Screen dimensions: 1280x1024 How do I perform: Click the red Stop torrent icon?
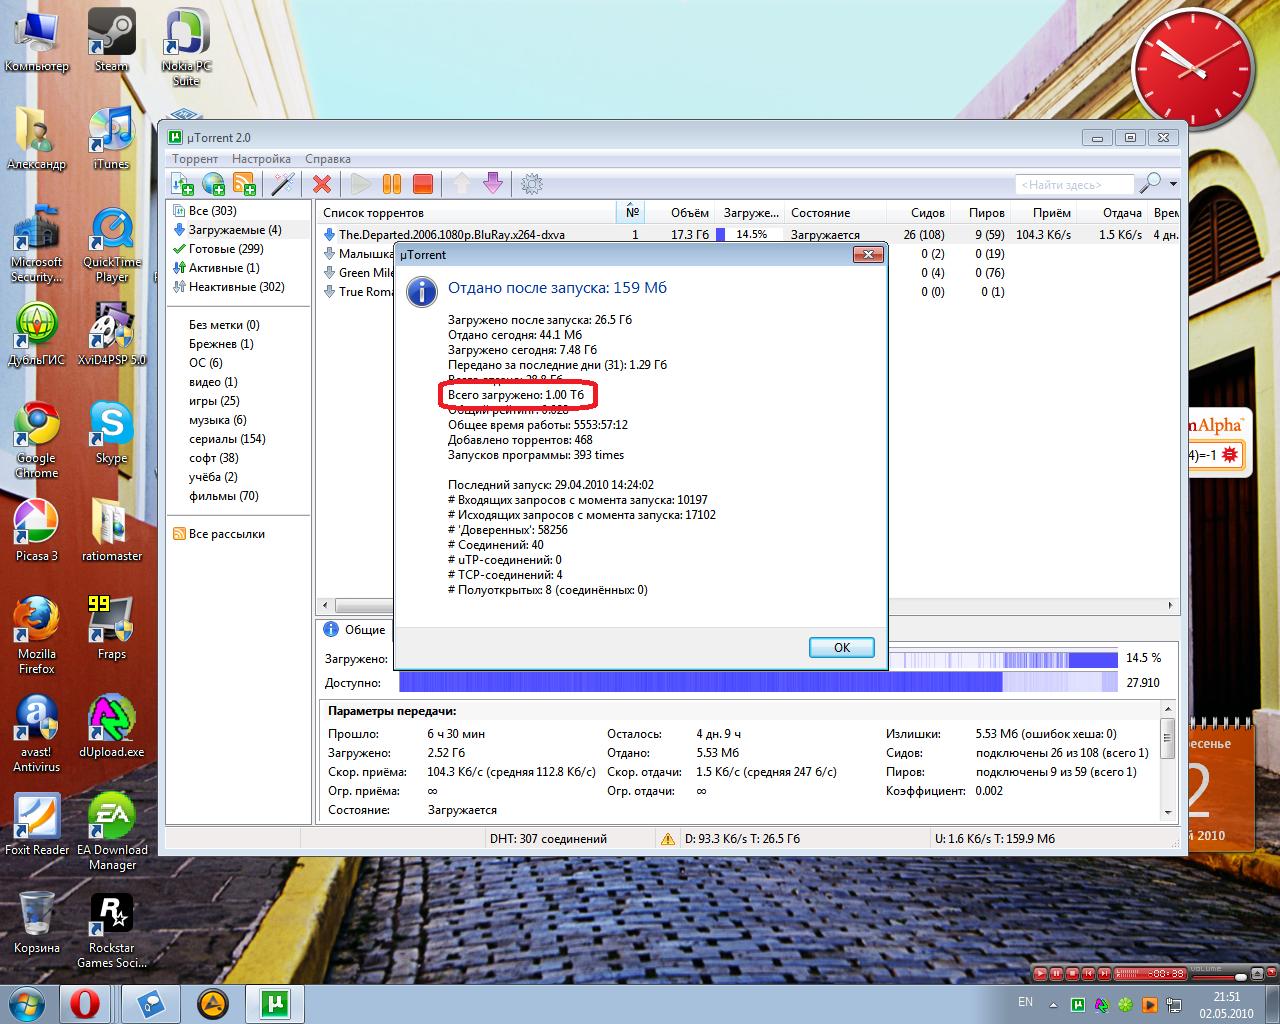(x=423, y=183)
